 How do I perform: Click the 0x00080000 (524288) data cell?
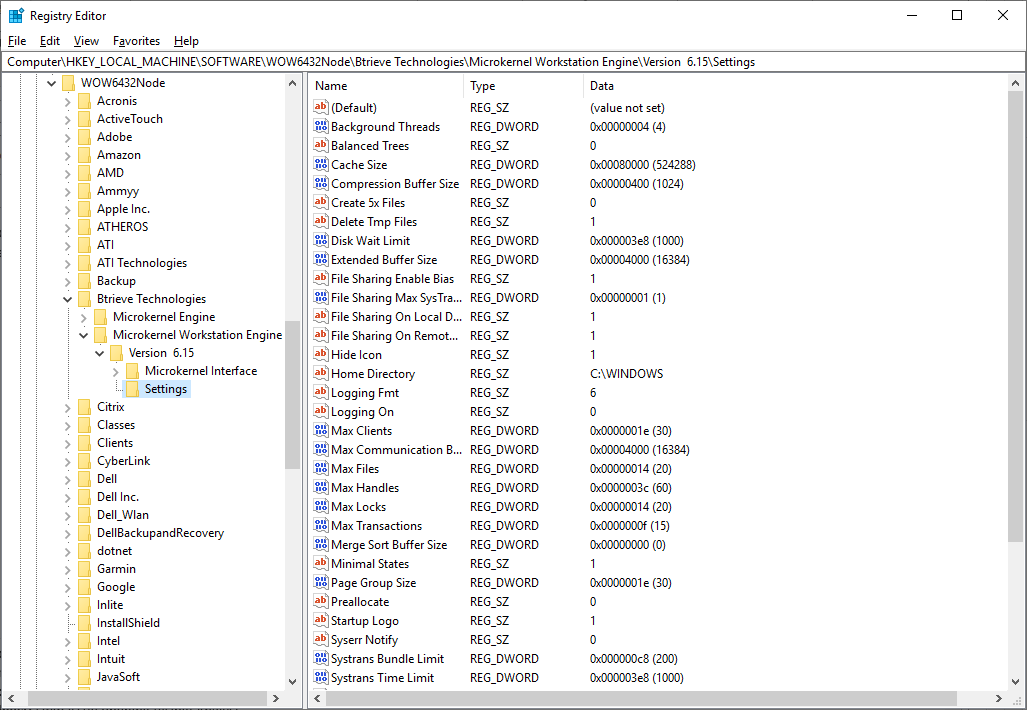pos(643,164)
